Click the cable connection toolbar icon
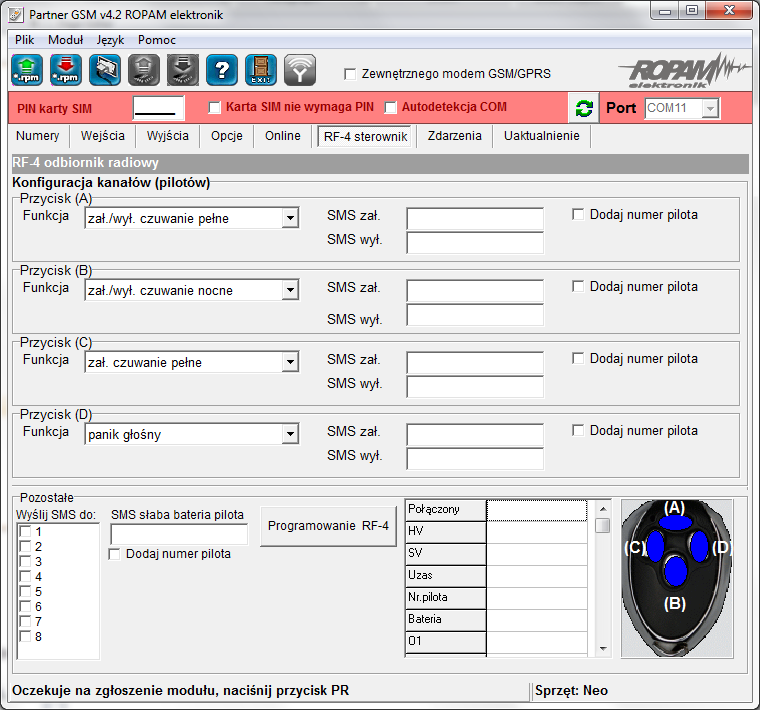Viewport: 760px width, 710px height. [105, 70]
